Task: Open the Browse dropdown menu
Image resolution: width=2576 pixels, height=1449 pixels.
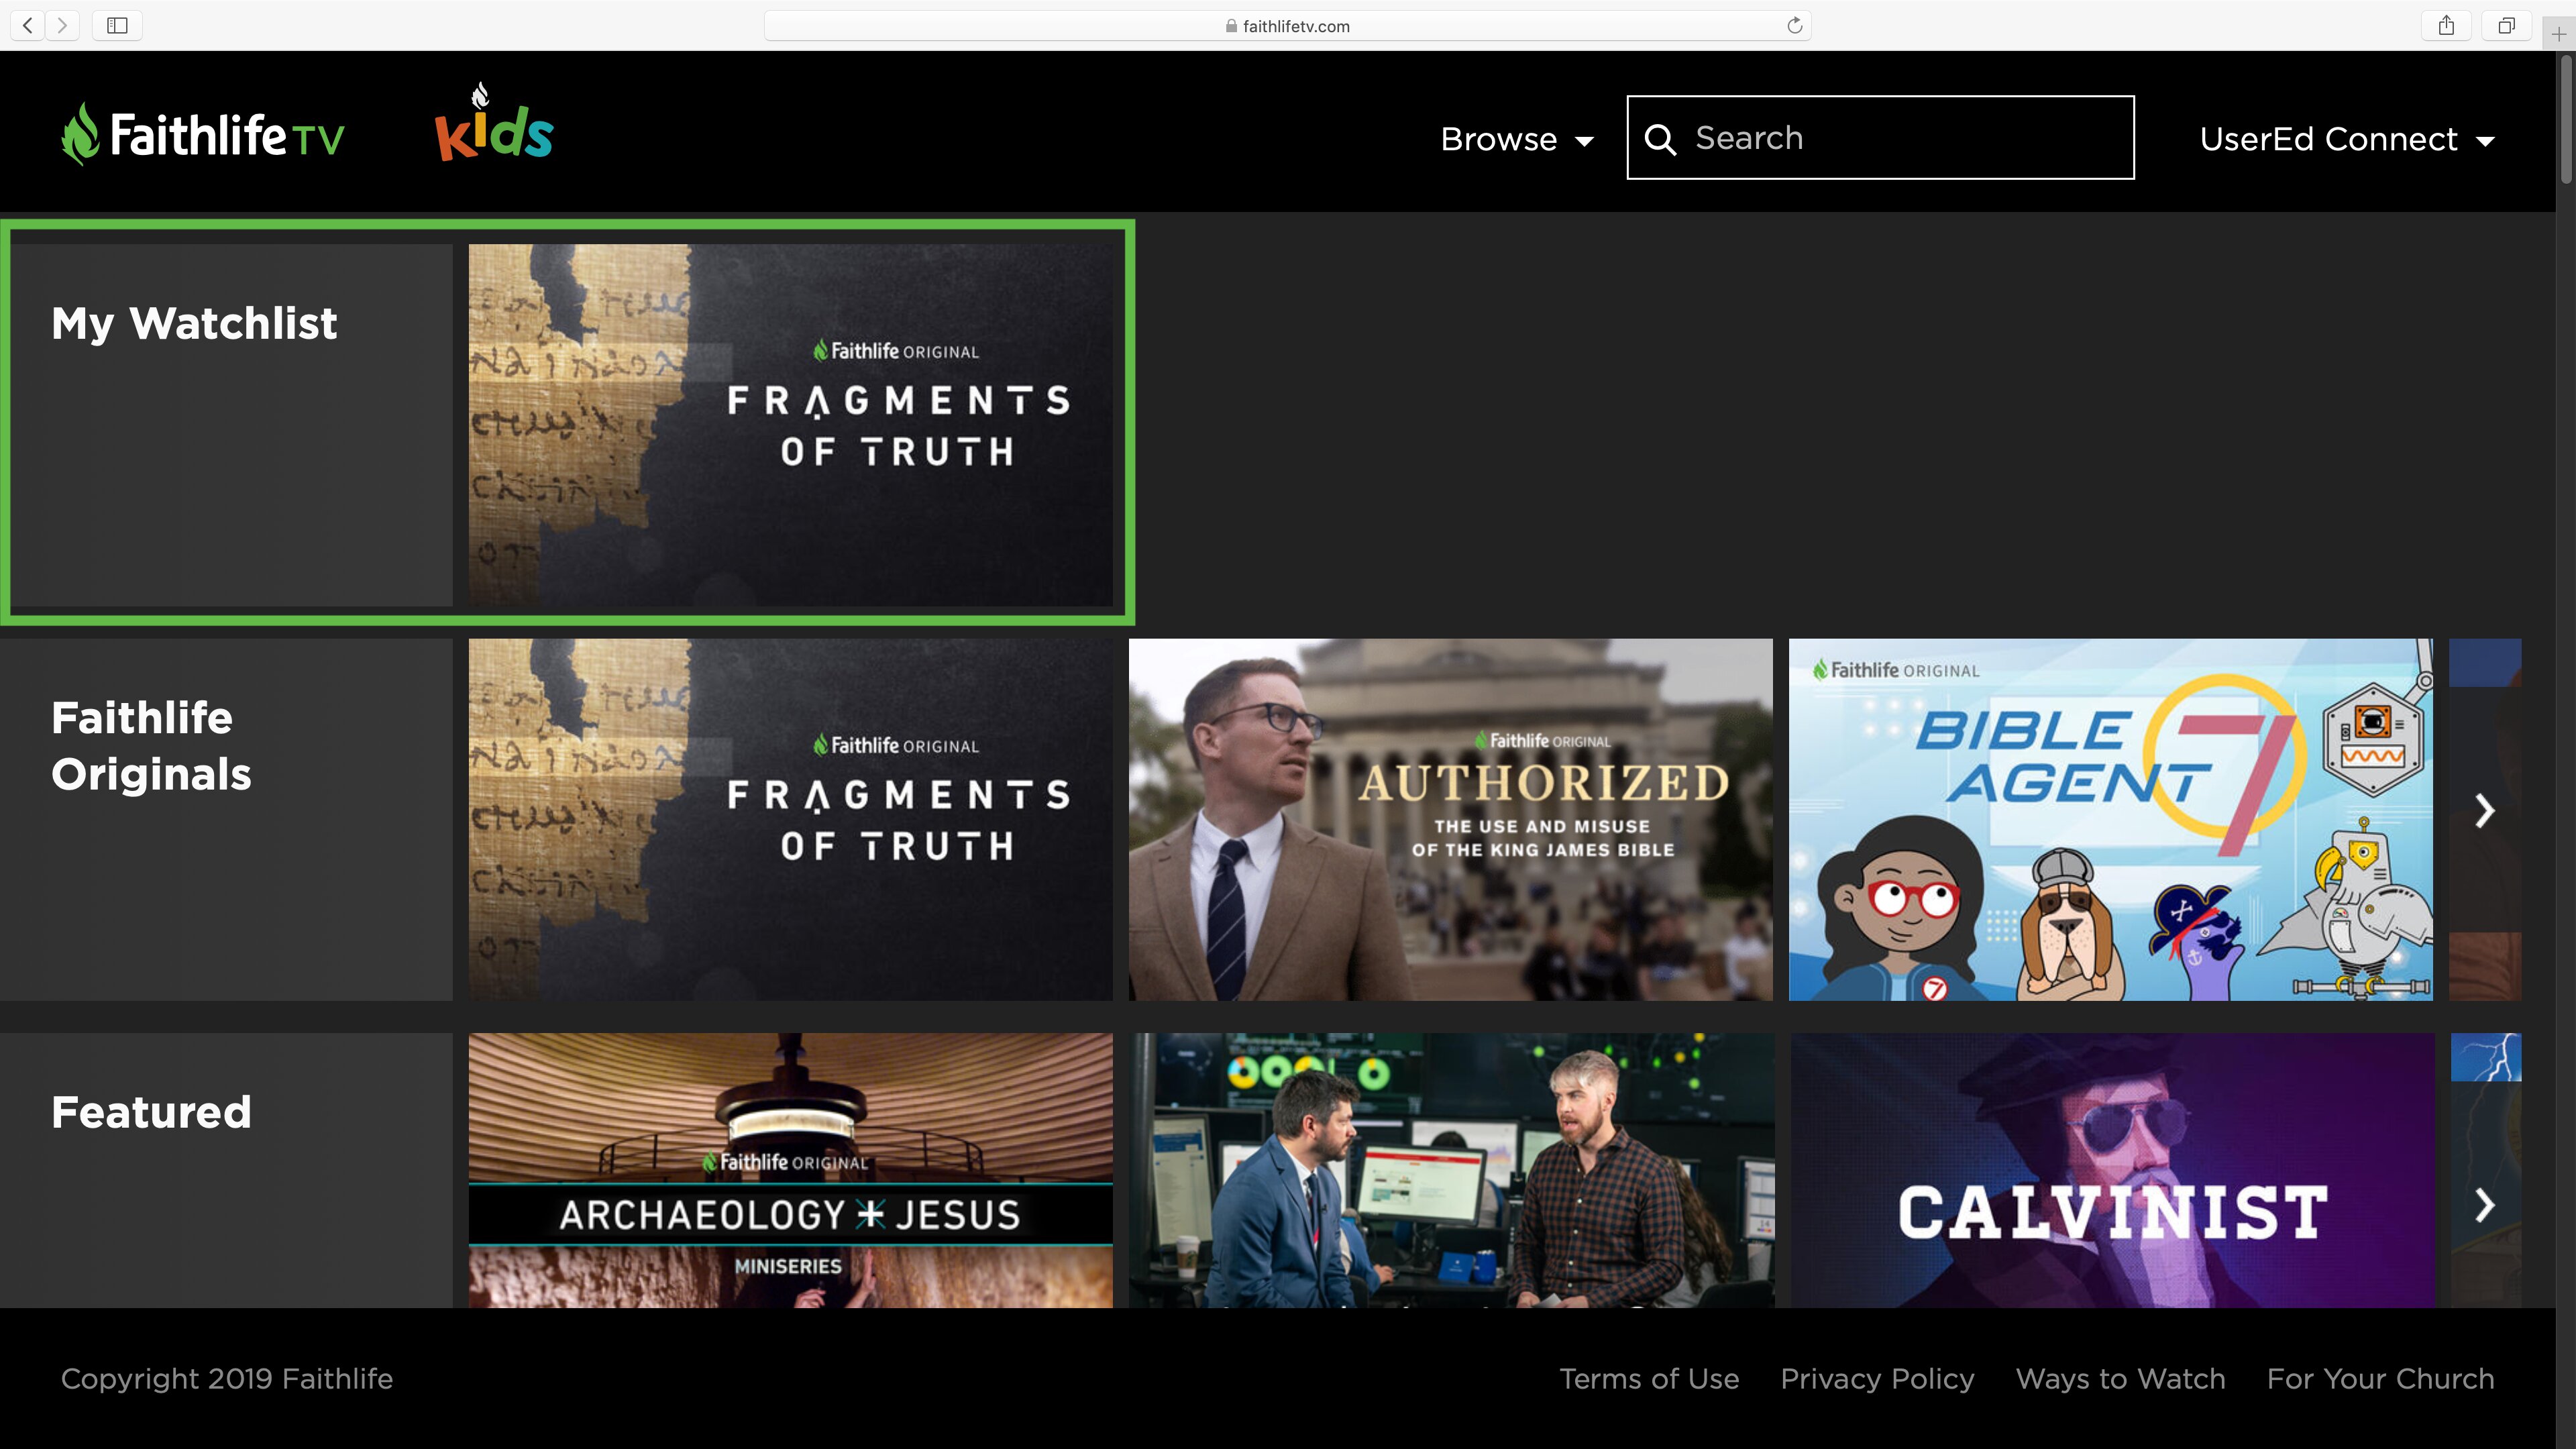Action: 1517,139
